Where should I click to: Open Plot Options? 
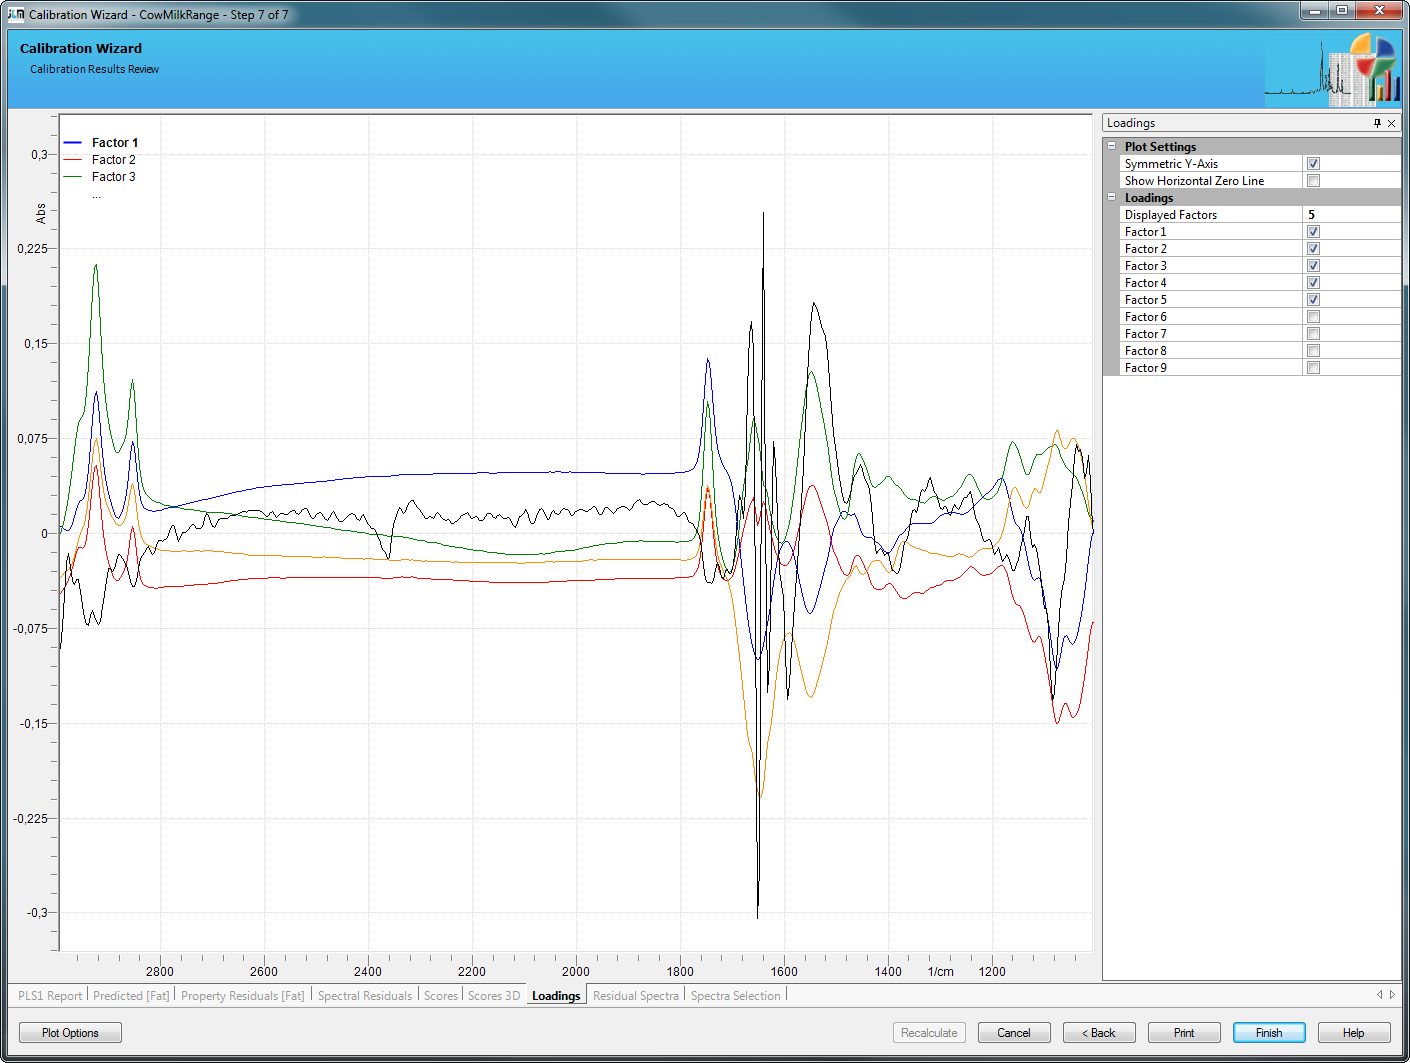click(x=70, y=1033)
